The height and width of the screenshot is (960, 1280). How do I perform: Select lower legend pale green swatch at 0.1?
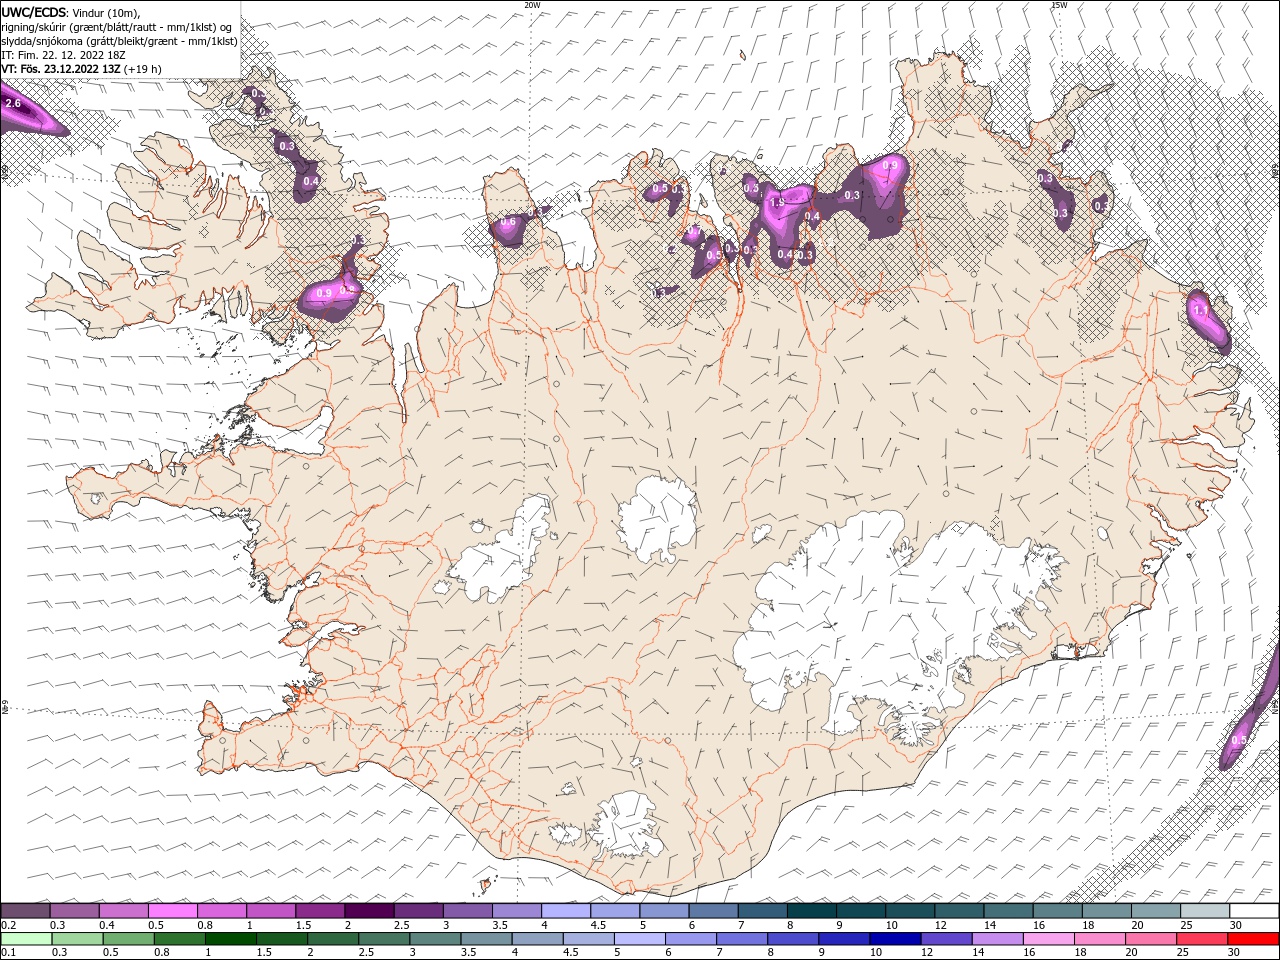point(26,939)
